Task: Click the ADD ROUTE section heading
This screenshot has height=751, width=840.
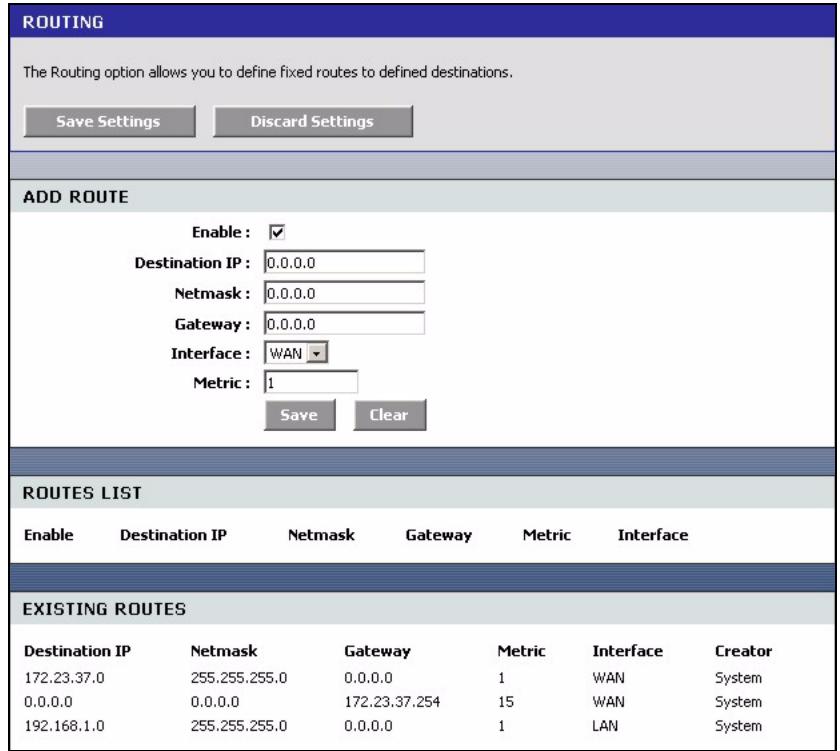Action: (76, 197)
